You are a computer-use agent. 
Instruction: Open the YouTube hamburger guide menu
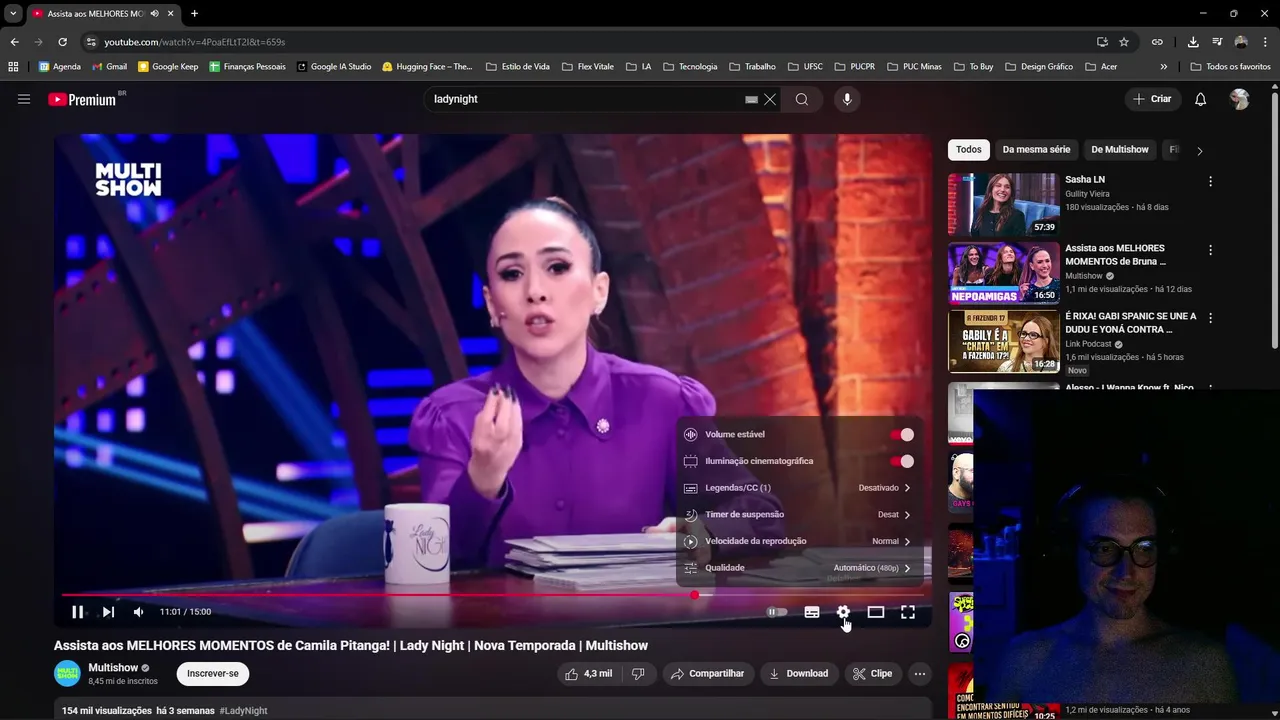tap(24, 99)
